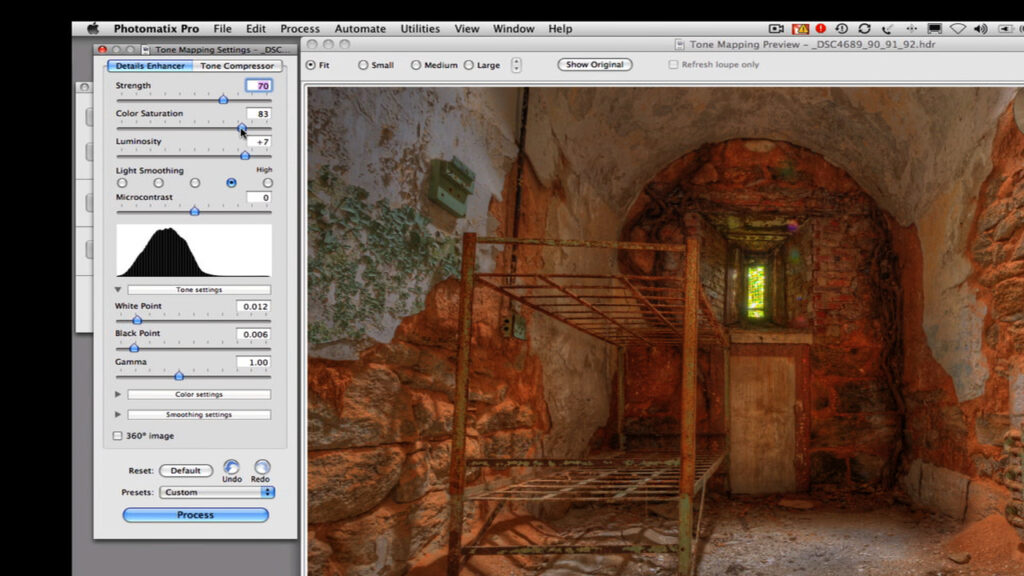Click the screen recording camera menu bar icon

(x=776, y=29)
